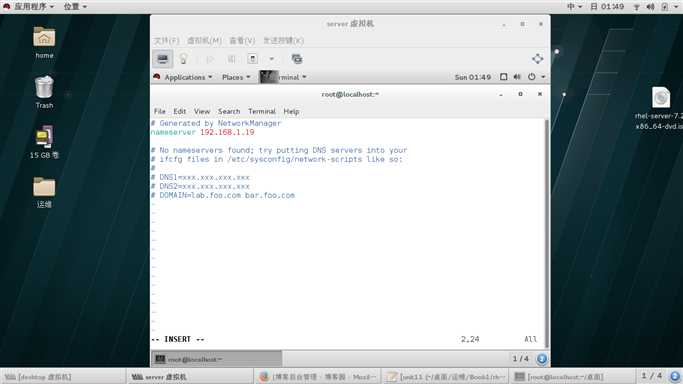Click the guest accessibility/screen icon in top bar

(504, 77)
